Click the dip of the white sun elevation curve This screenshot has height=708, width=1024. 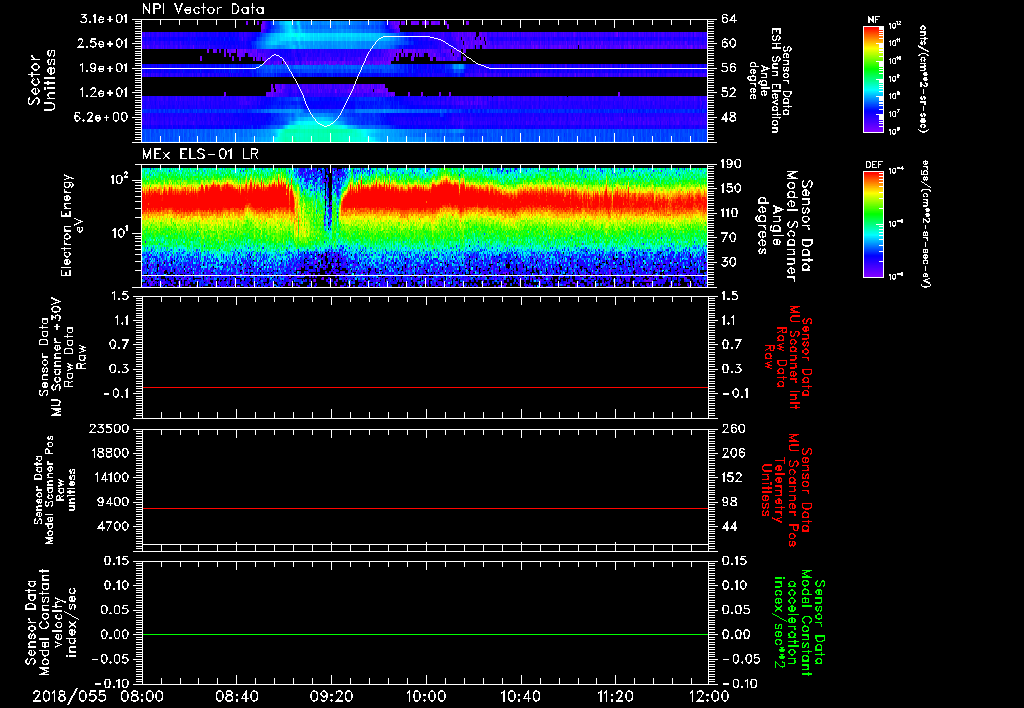click(325, 124)
